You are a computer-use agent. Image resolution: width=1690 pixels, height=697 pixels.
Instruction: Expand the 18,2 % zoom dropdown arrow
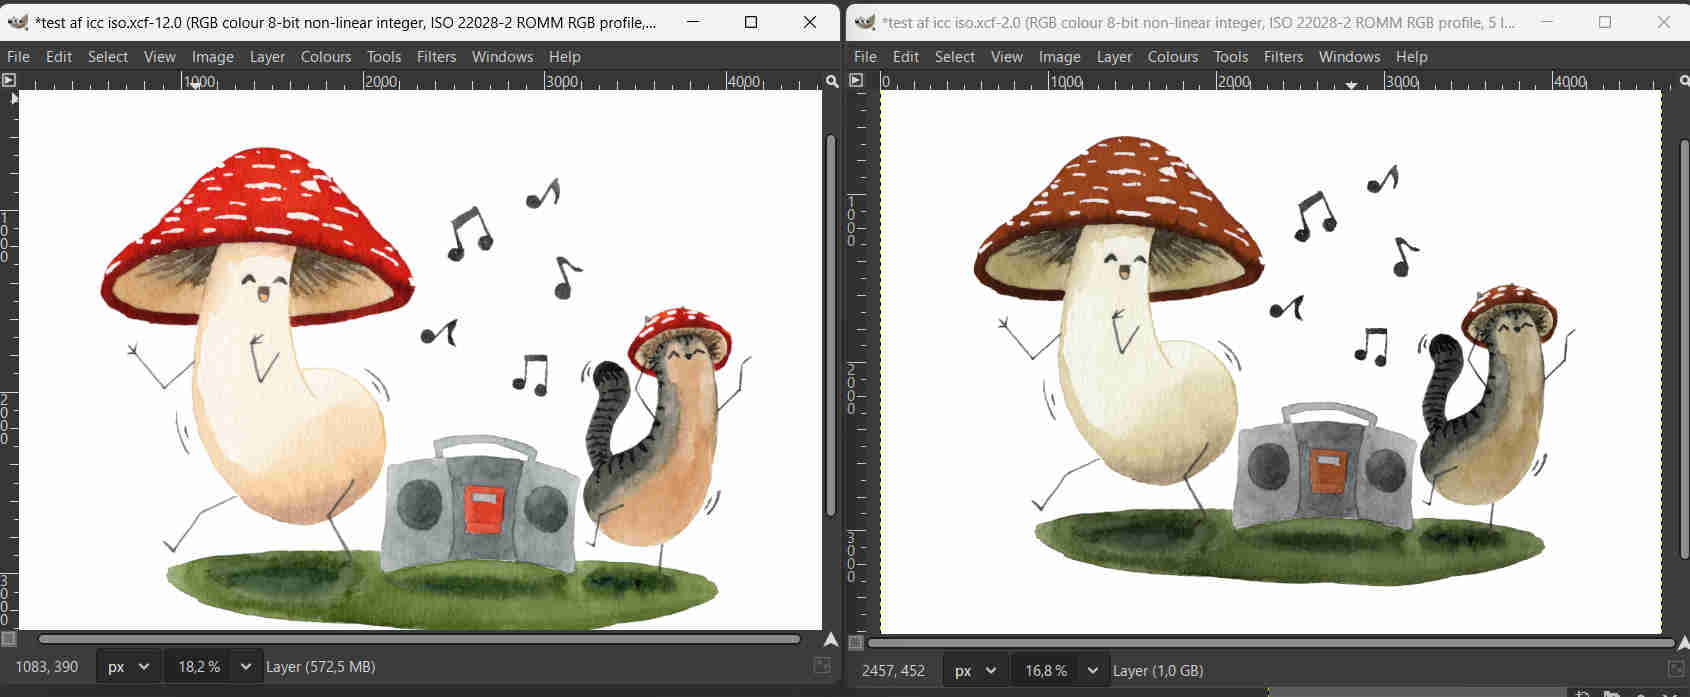tap(244, 667)
